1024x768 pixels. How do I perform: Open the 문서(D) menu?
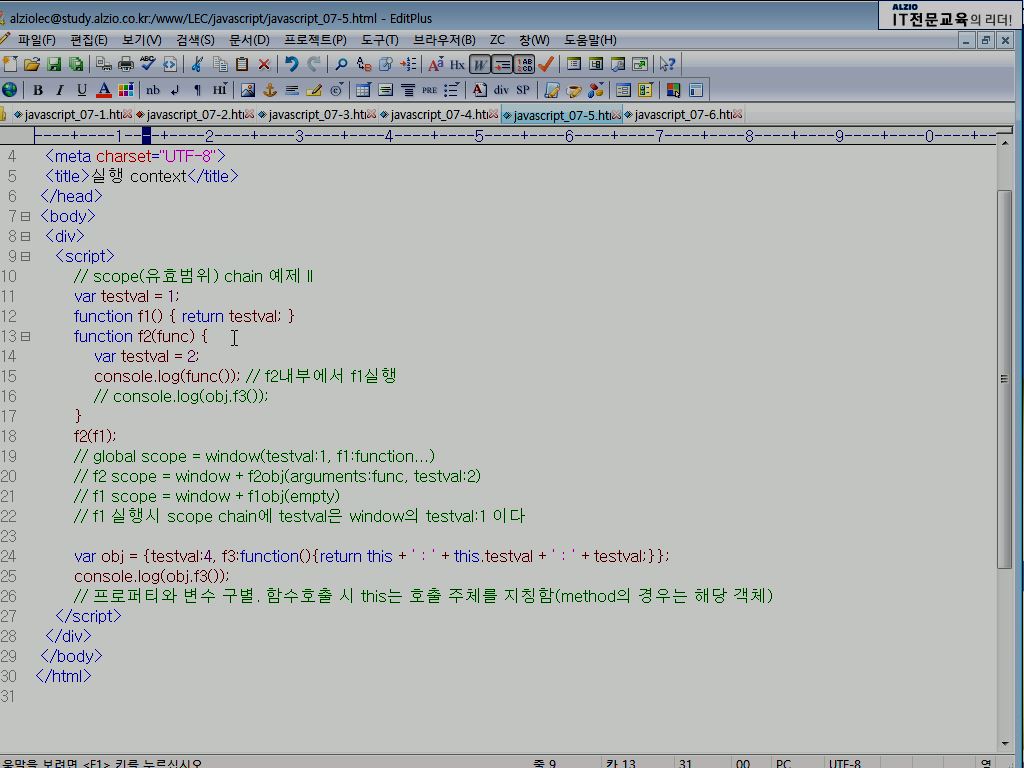coord(249,40)
